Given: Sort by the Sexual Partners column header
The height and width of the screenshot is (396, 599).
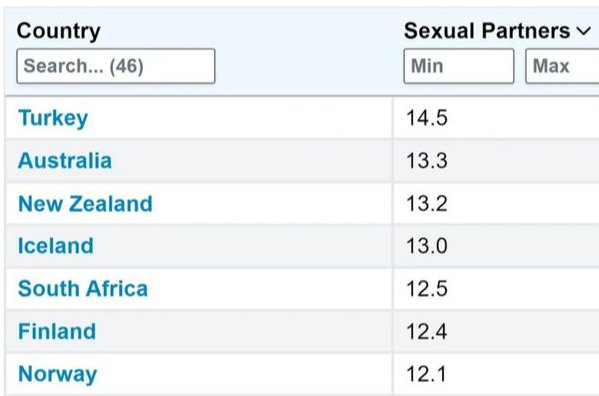Looking at the screenshot, I should (487, 31).
